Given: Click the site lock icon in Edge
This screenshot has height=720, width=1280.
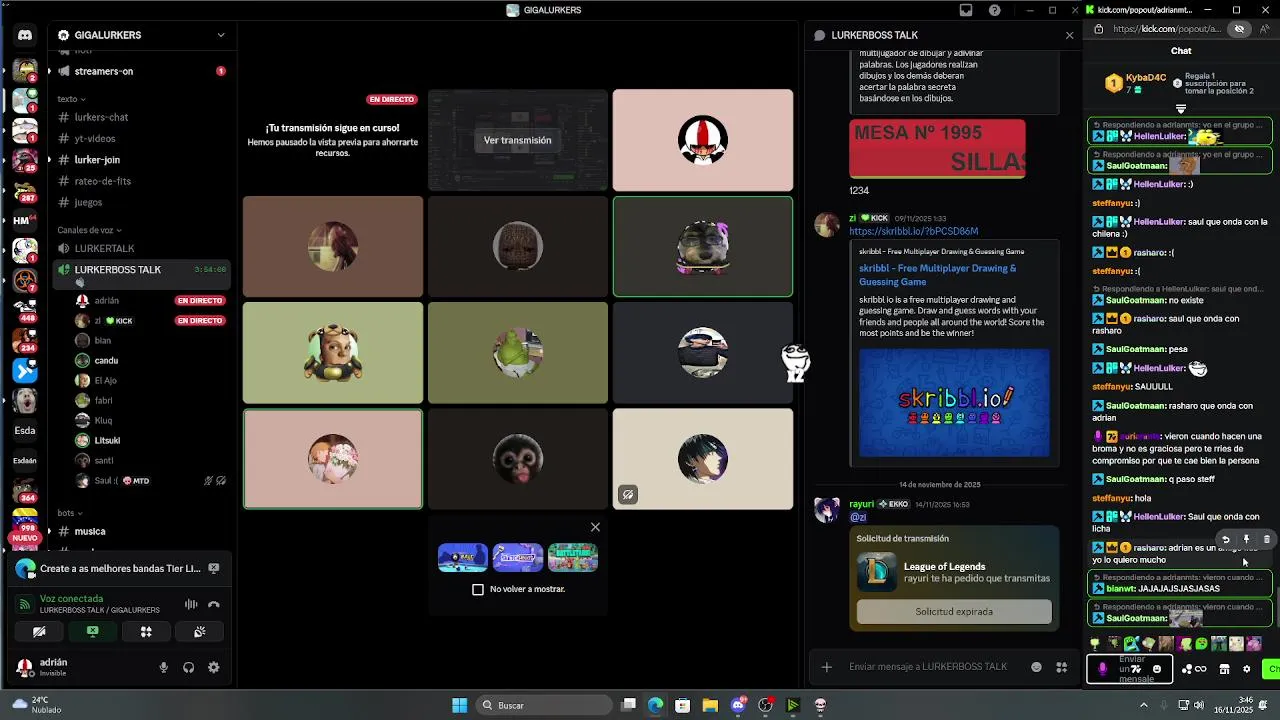Looking at the screenshot, I should tap(1099, 29).
